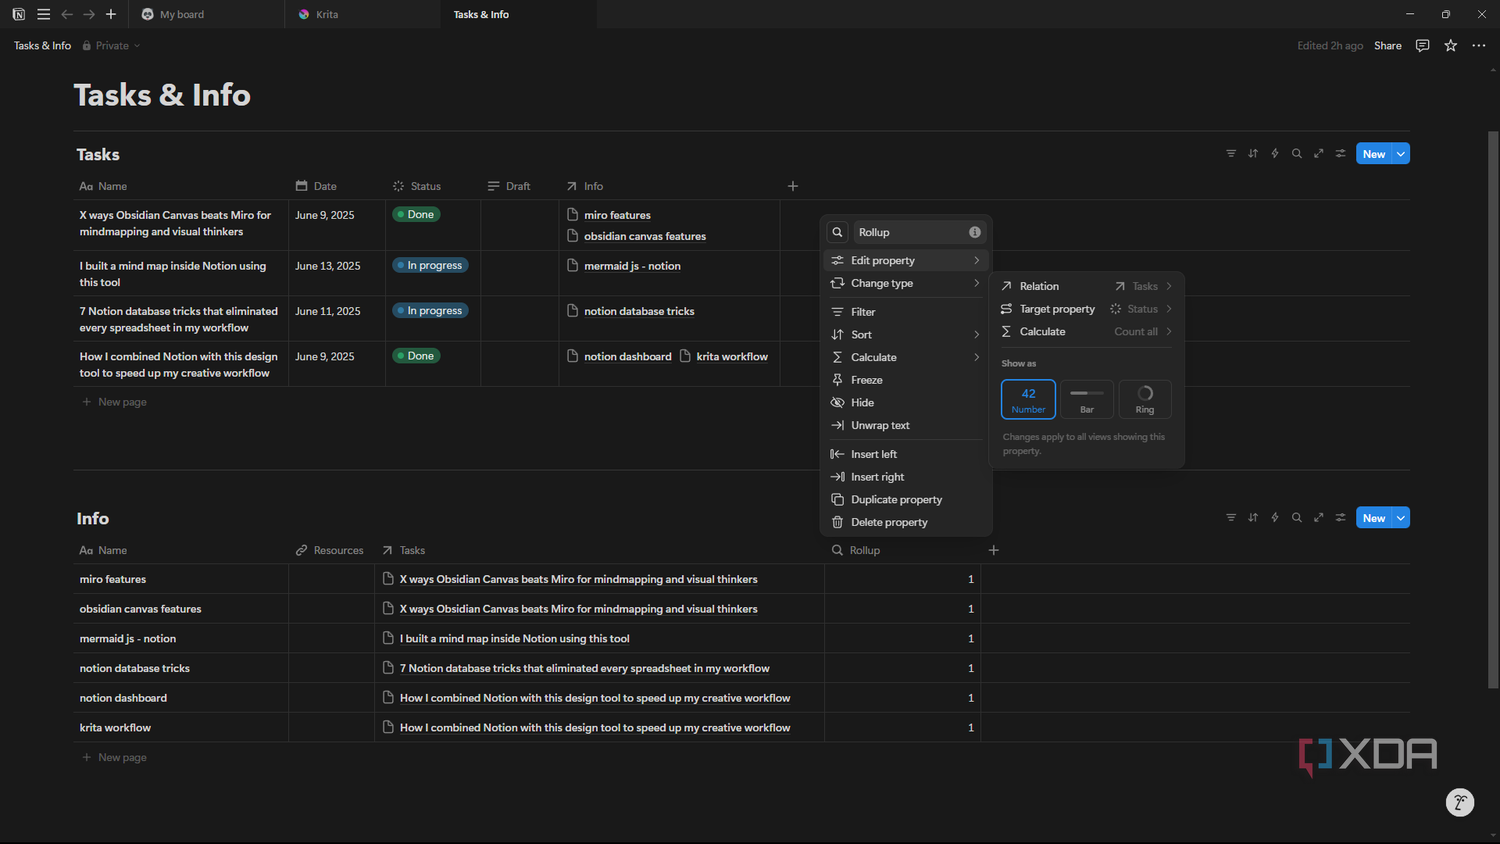Open the krita workflow link in Tasks

point(723,356)
